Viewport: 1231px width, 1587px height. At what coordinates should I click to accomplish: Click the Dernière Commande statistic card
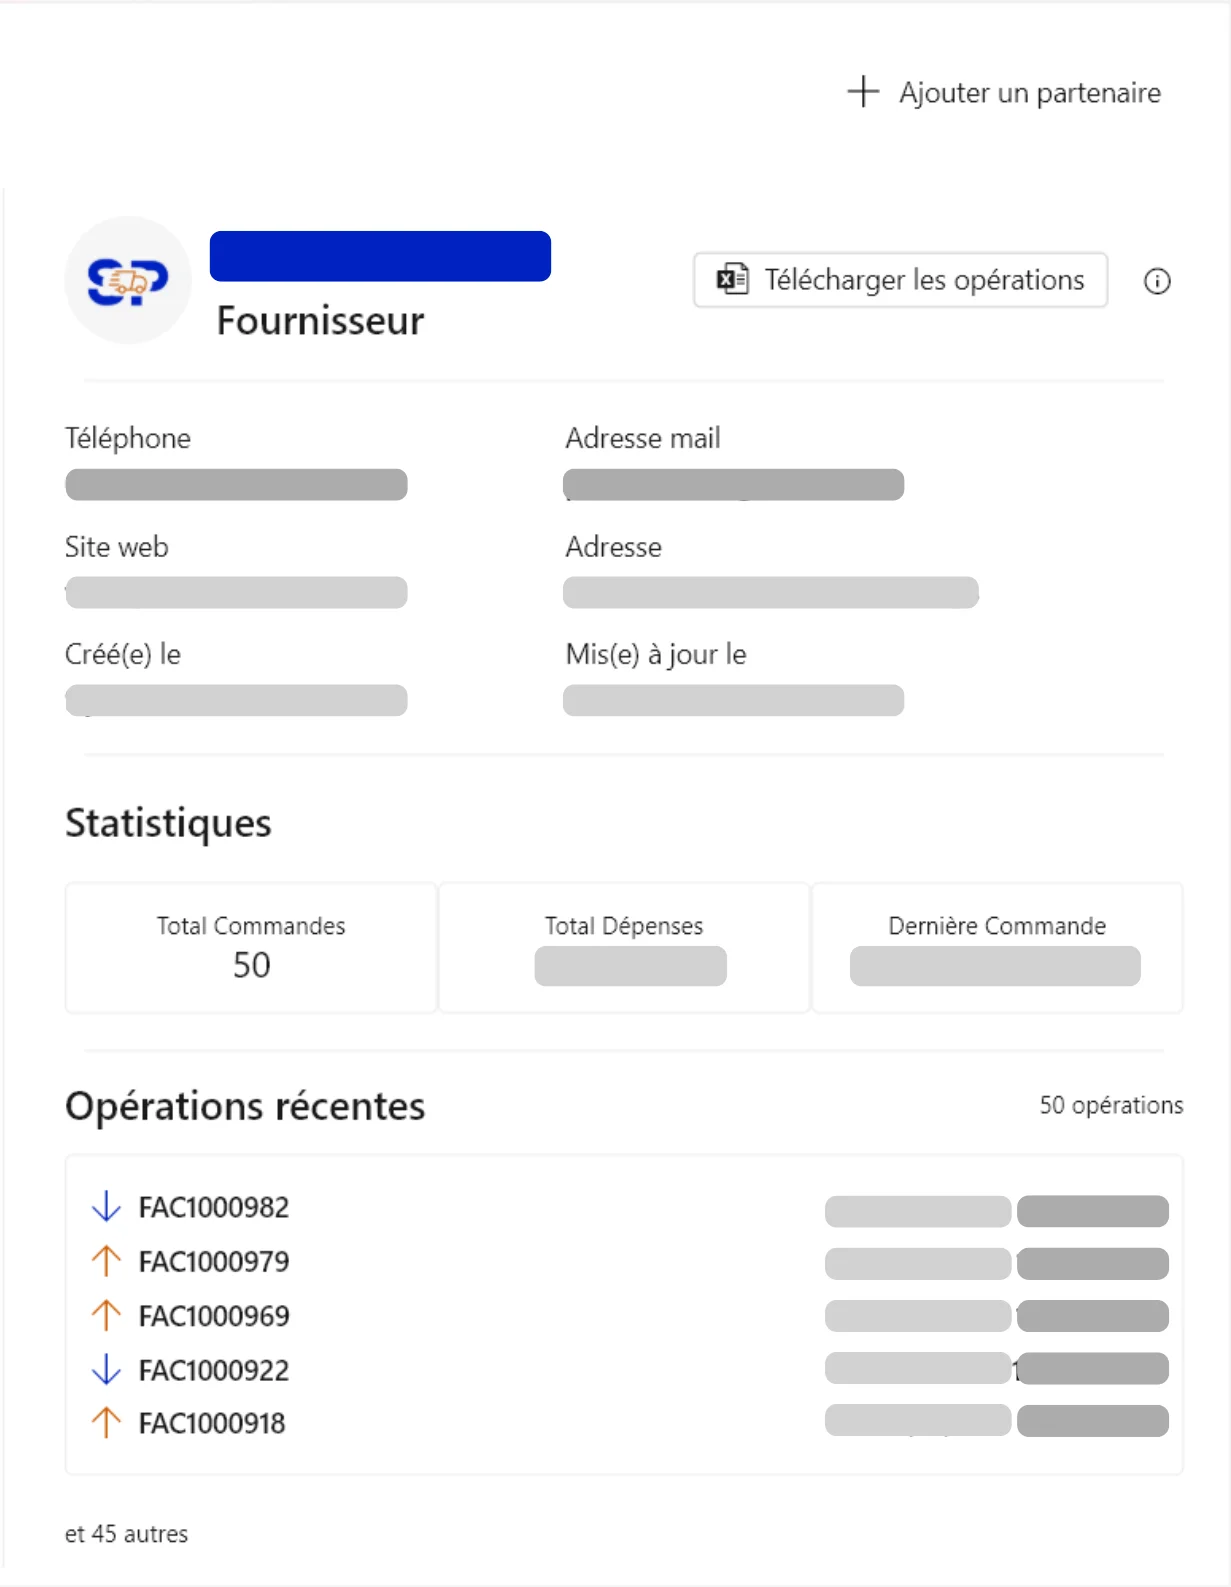point(997,947)
